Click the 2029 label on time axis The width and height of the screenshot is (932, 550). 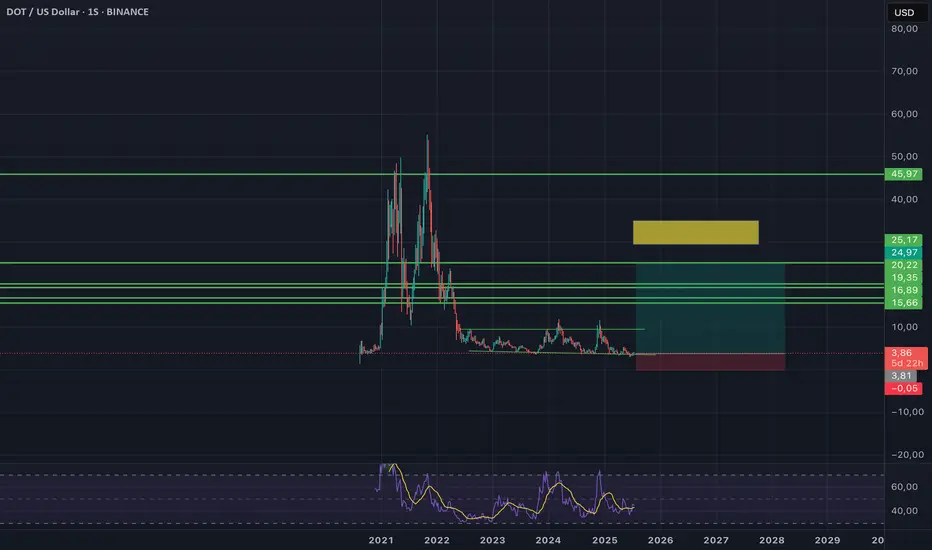point(827,540)
